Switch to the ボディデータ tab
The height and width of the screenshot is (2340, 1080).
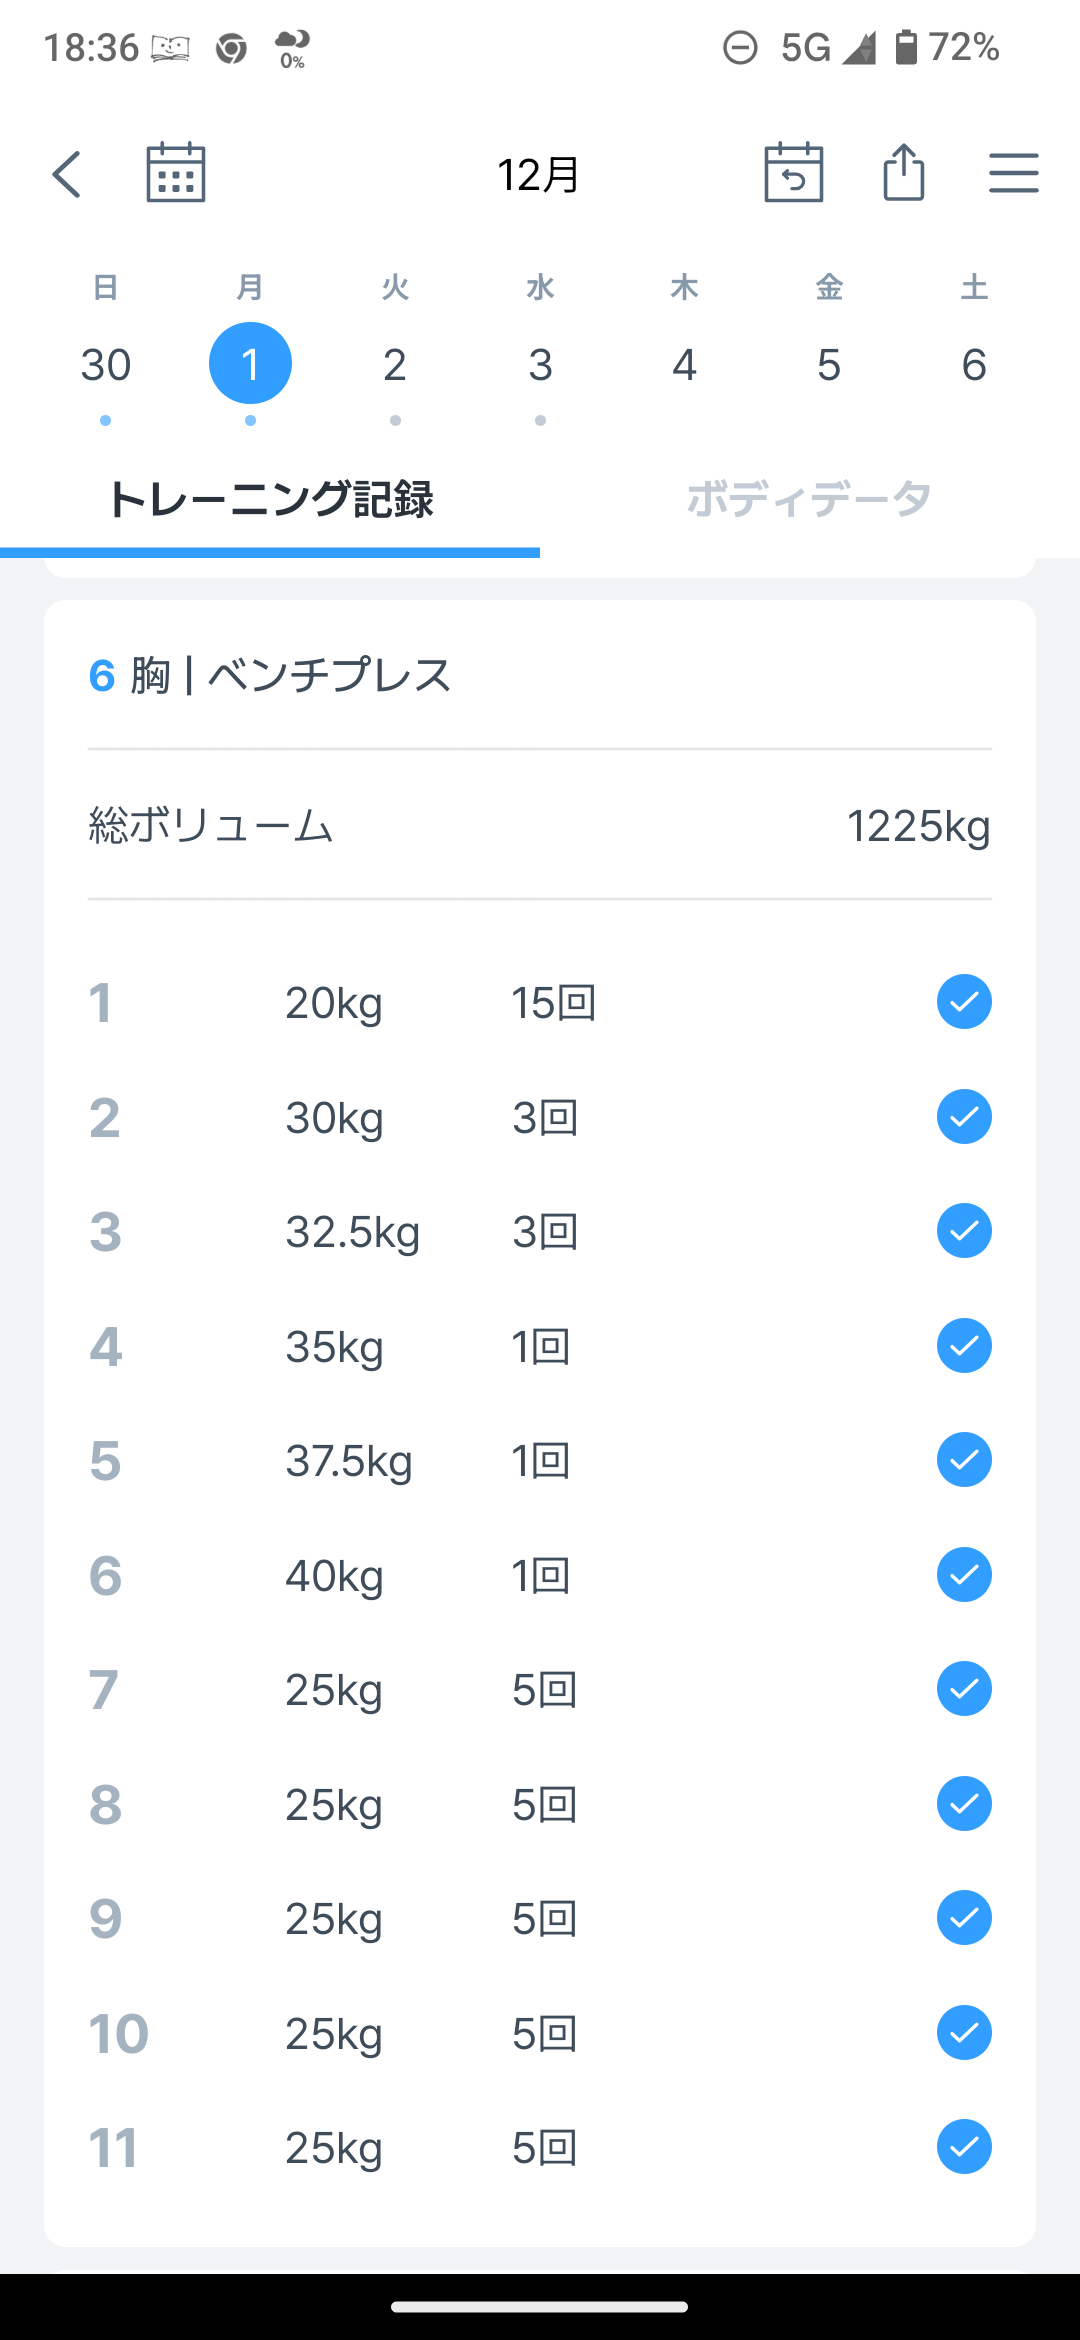809,499
